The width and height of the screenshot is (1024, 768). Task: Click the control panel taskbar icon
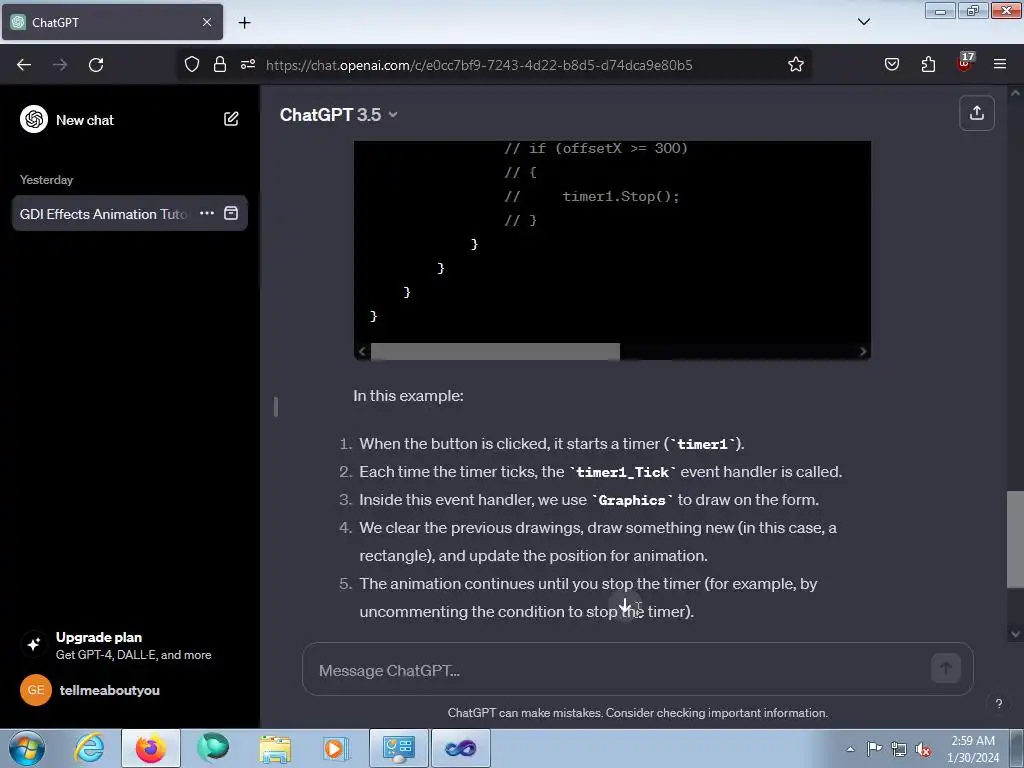coord(399,748)
